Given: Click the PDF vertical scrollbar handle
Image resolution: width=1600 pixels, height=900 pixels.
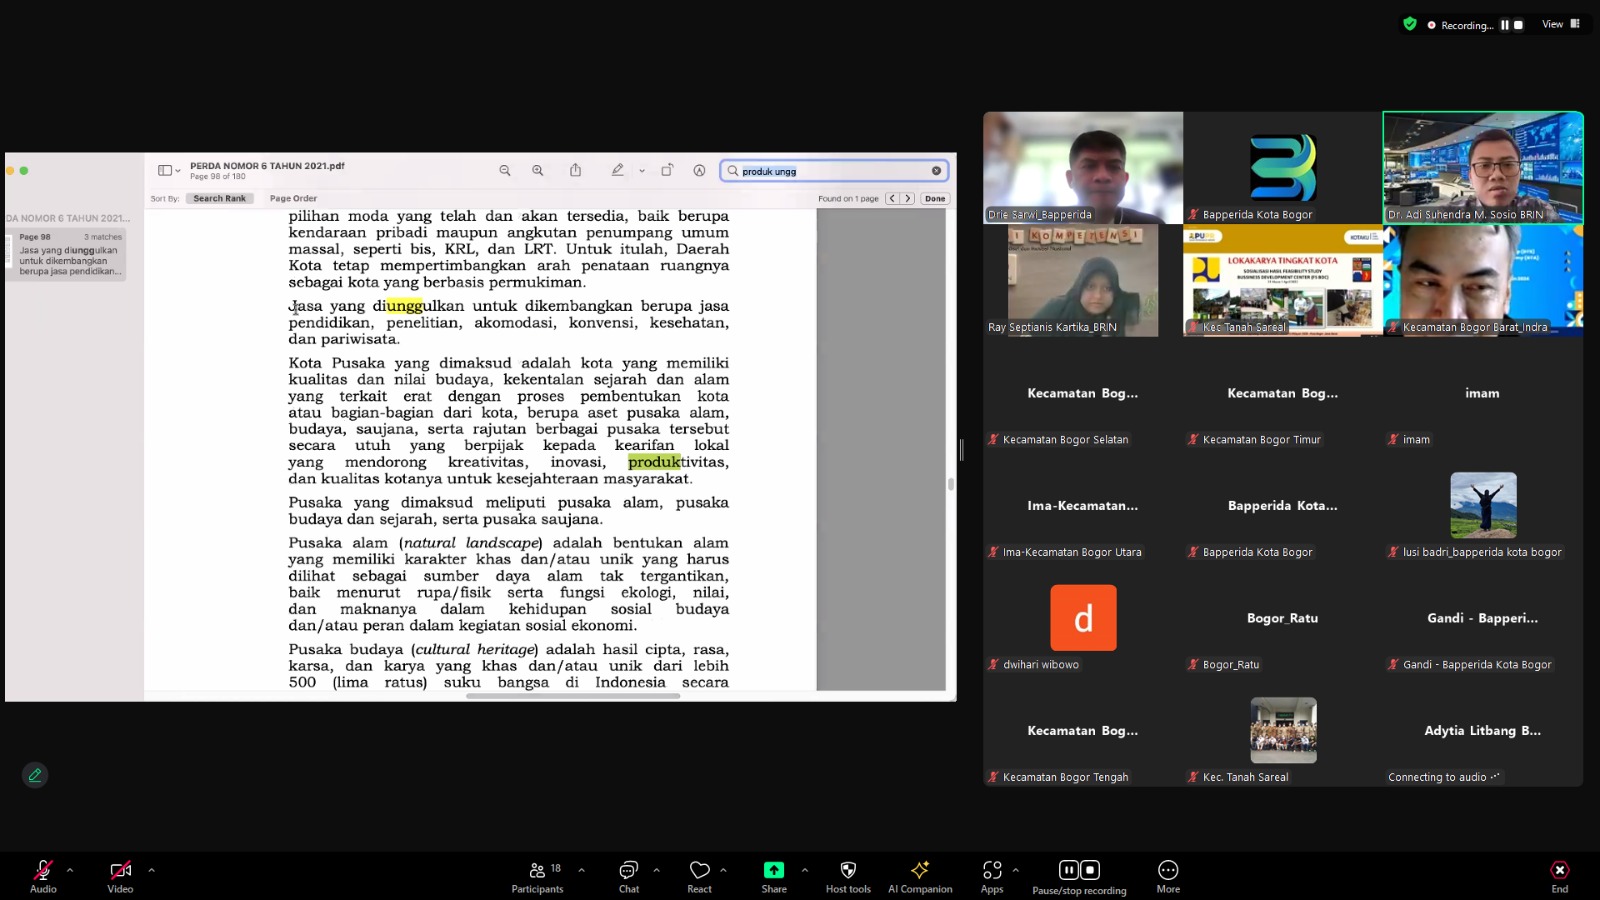Looking at the screenshot, I should pos(950,484).
